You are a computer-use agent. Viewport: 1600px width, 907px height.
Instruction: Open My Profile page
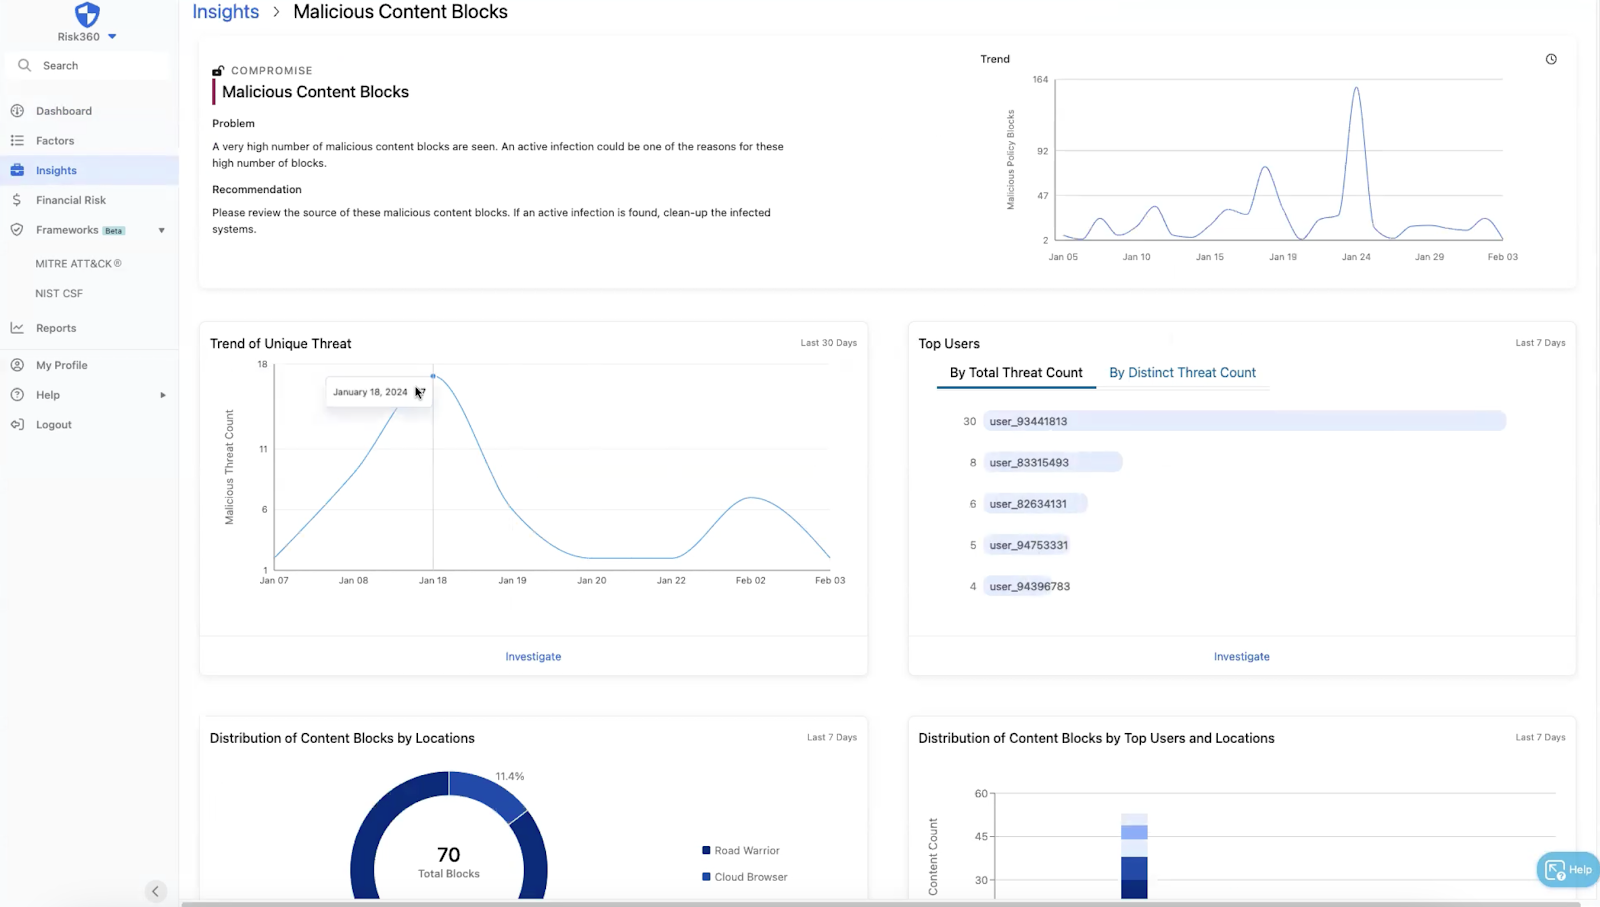[x=62, y=365]
